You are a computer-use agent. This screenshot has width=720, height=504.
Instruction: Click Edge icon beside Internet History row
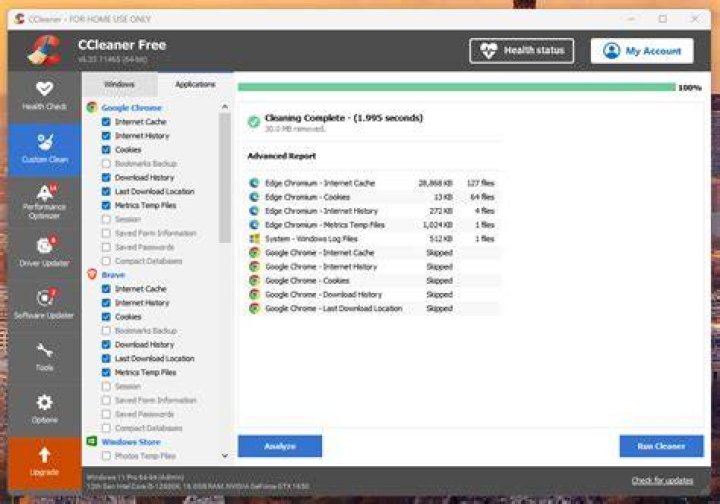[254, 211]
